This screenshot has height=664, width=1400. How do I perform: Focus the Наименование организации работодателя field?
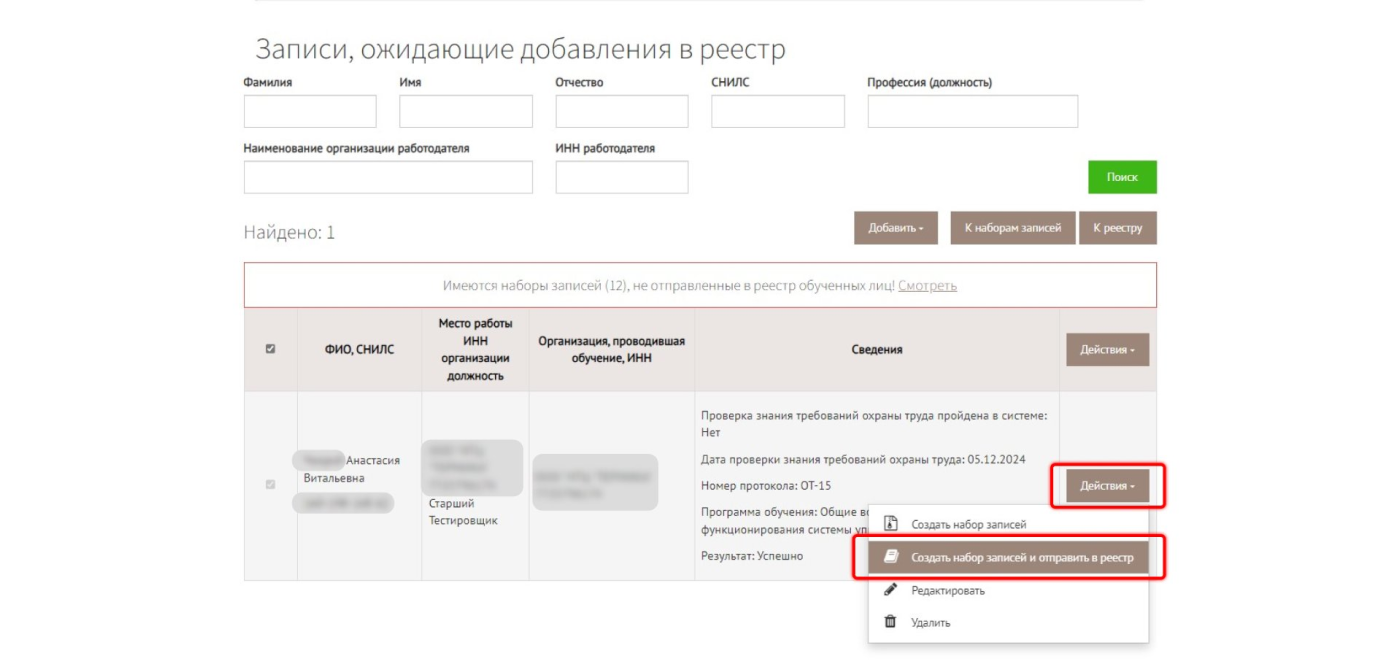(388, 177)
